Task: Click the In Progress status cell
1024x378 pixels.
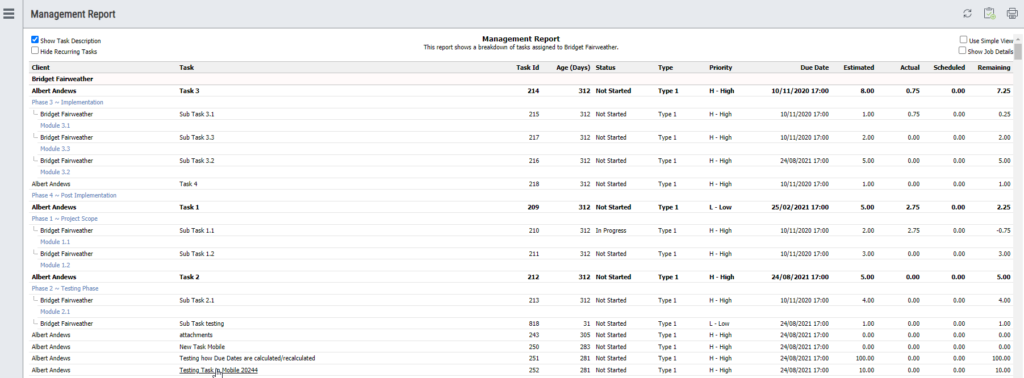Action: 610,230
